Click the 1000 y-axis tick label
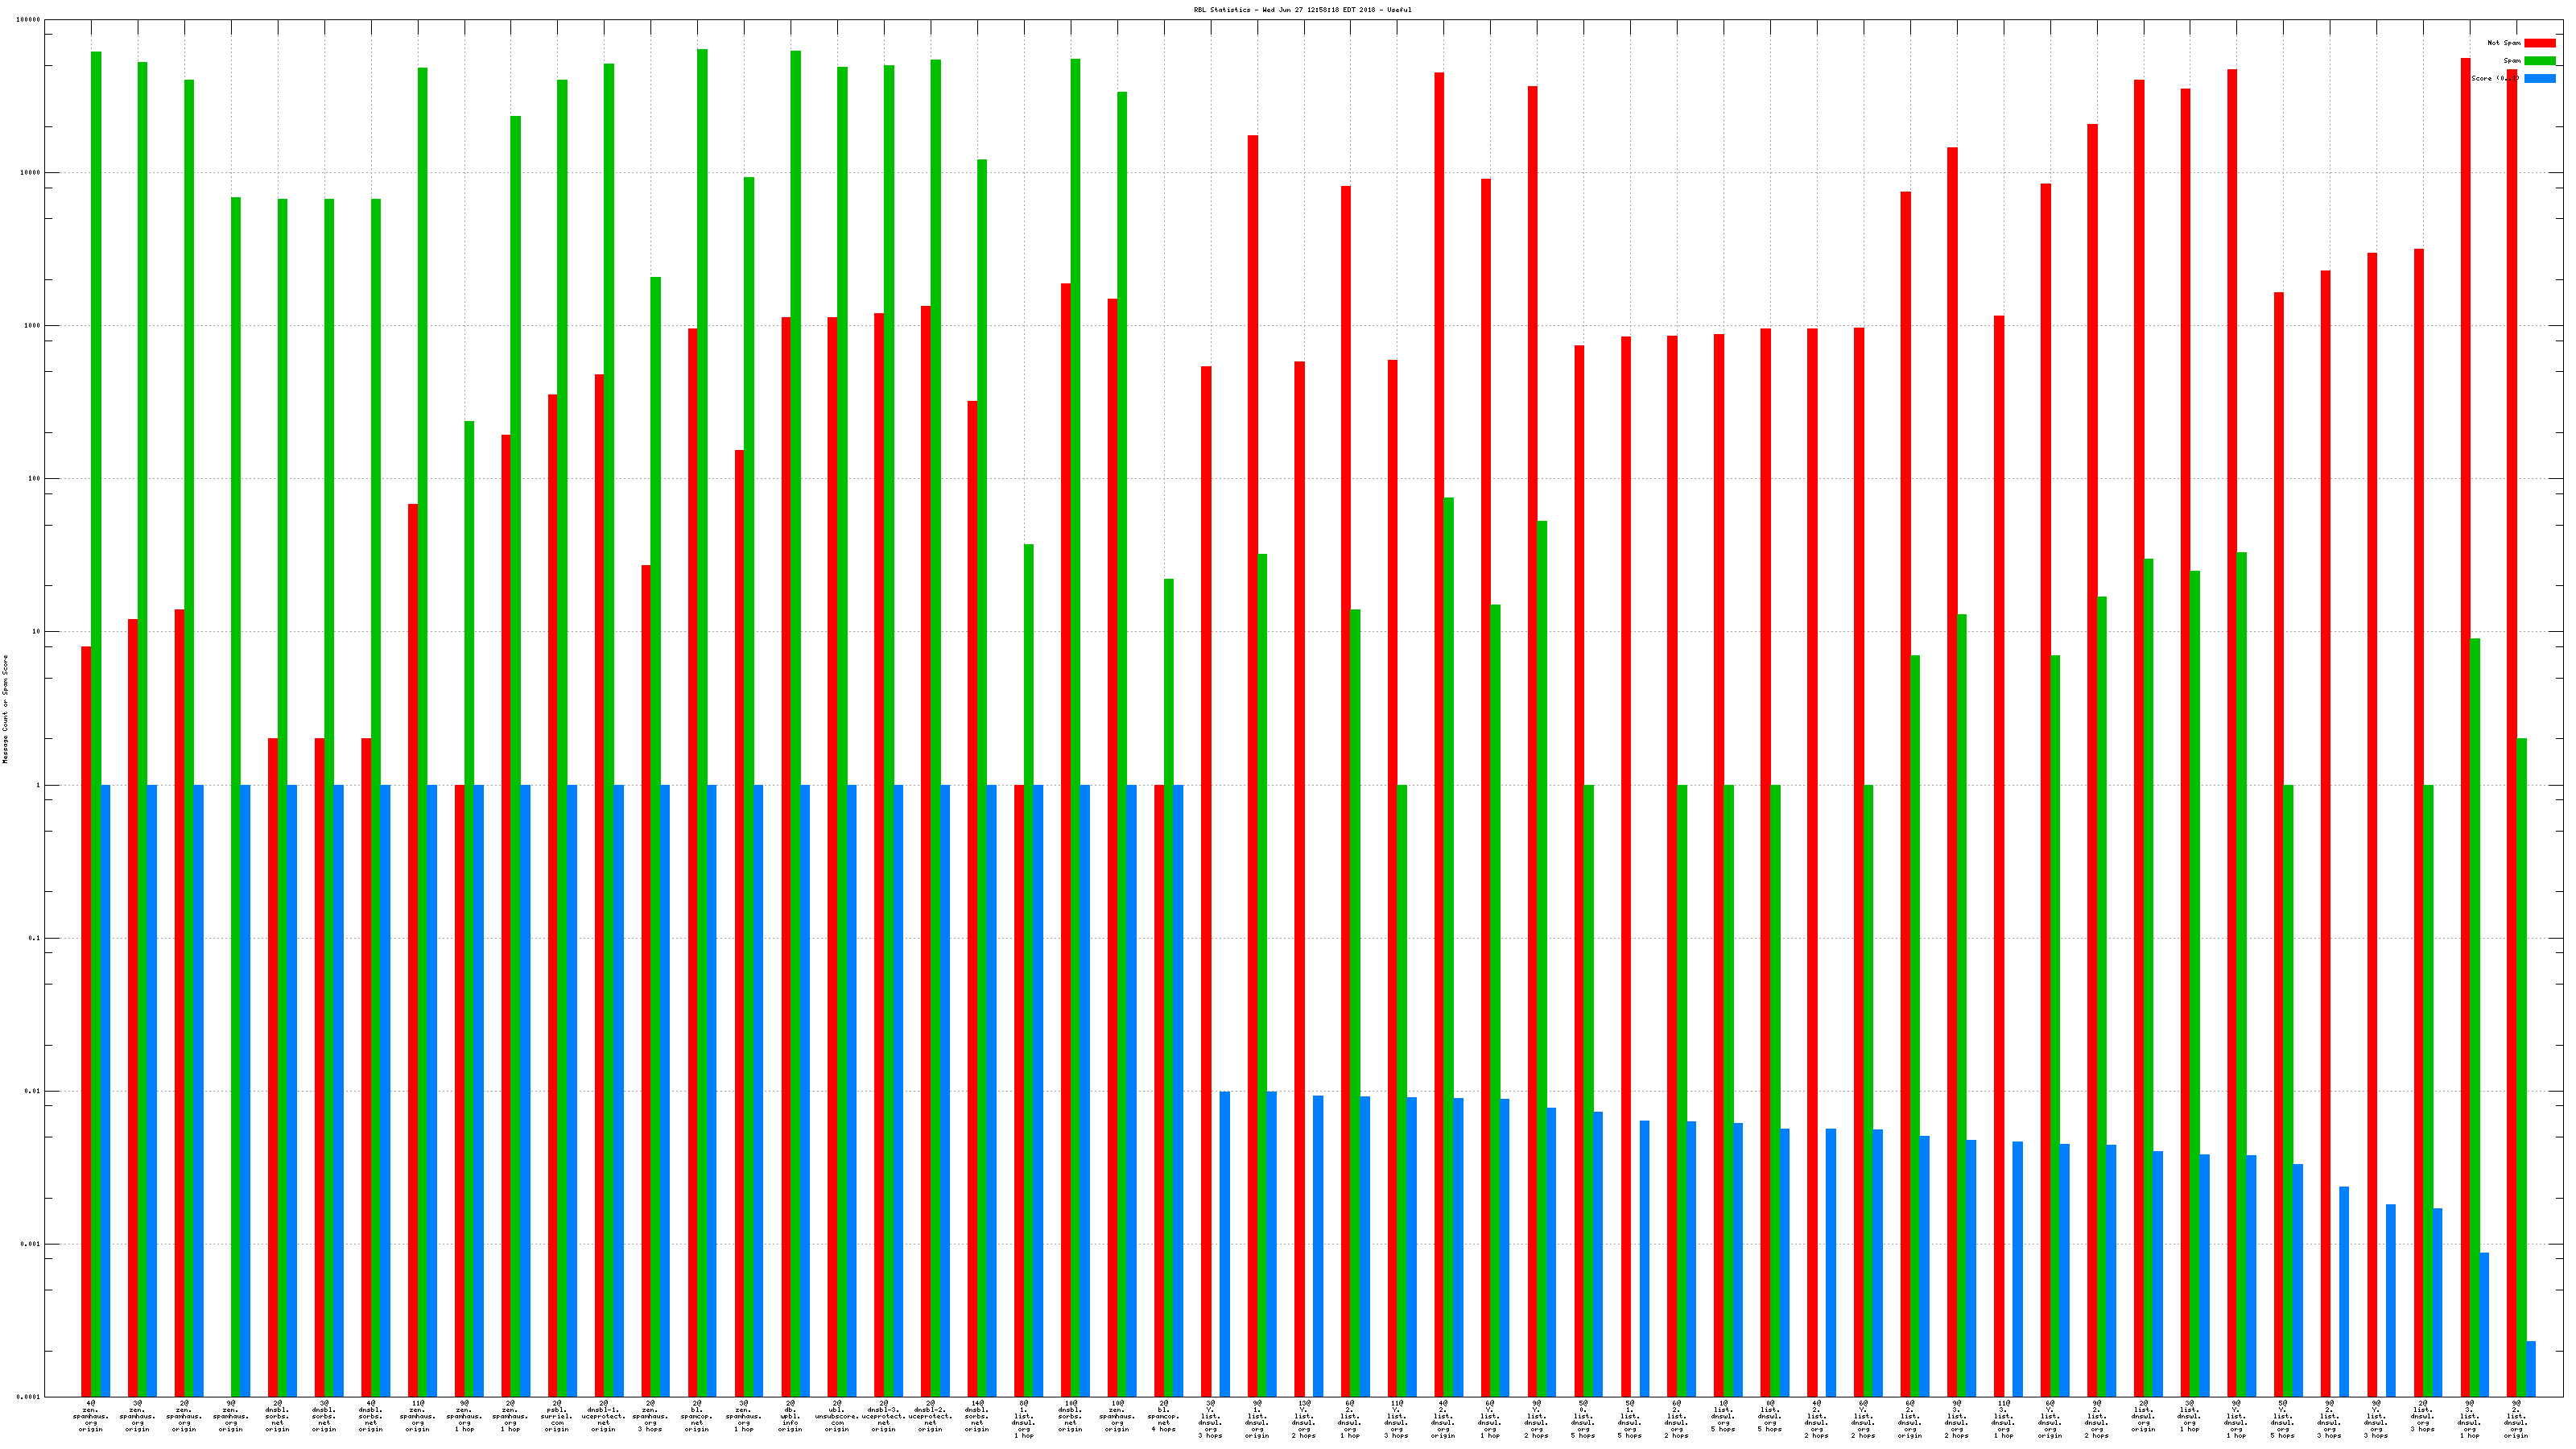The image size is (2576, 1449). [x=32, y=326]
